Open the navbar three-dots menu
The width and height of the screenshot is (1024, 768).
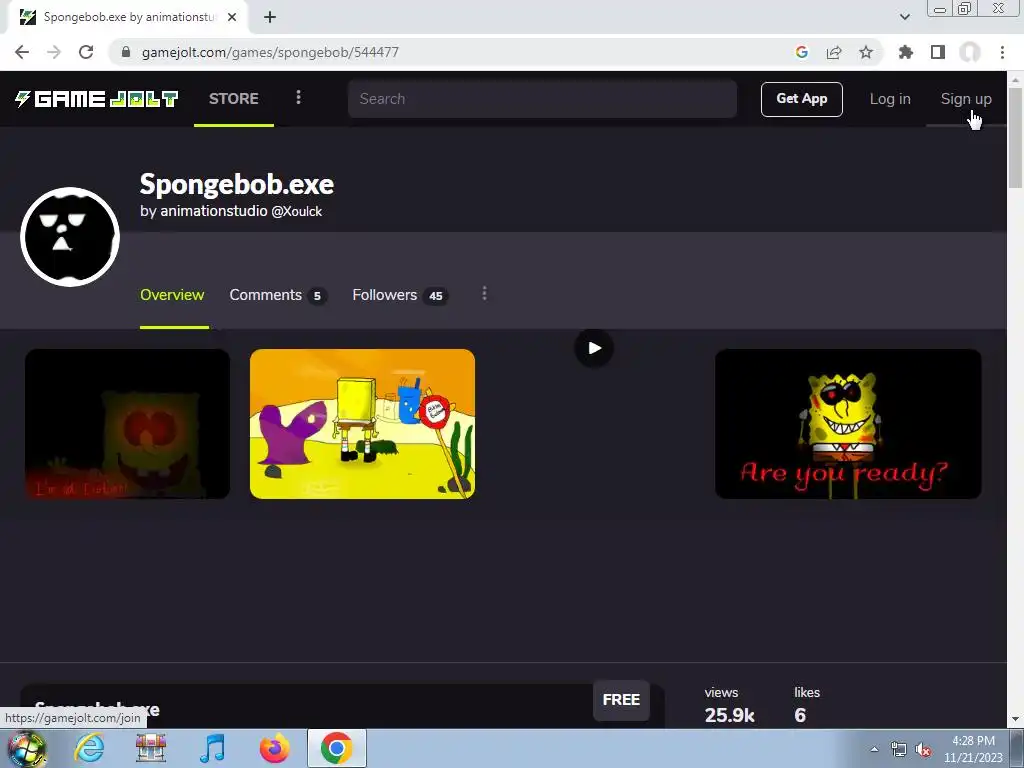[x=298, y=97]
